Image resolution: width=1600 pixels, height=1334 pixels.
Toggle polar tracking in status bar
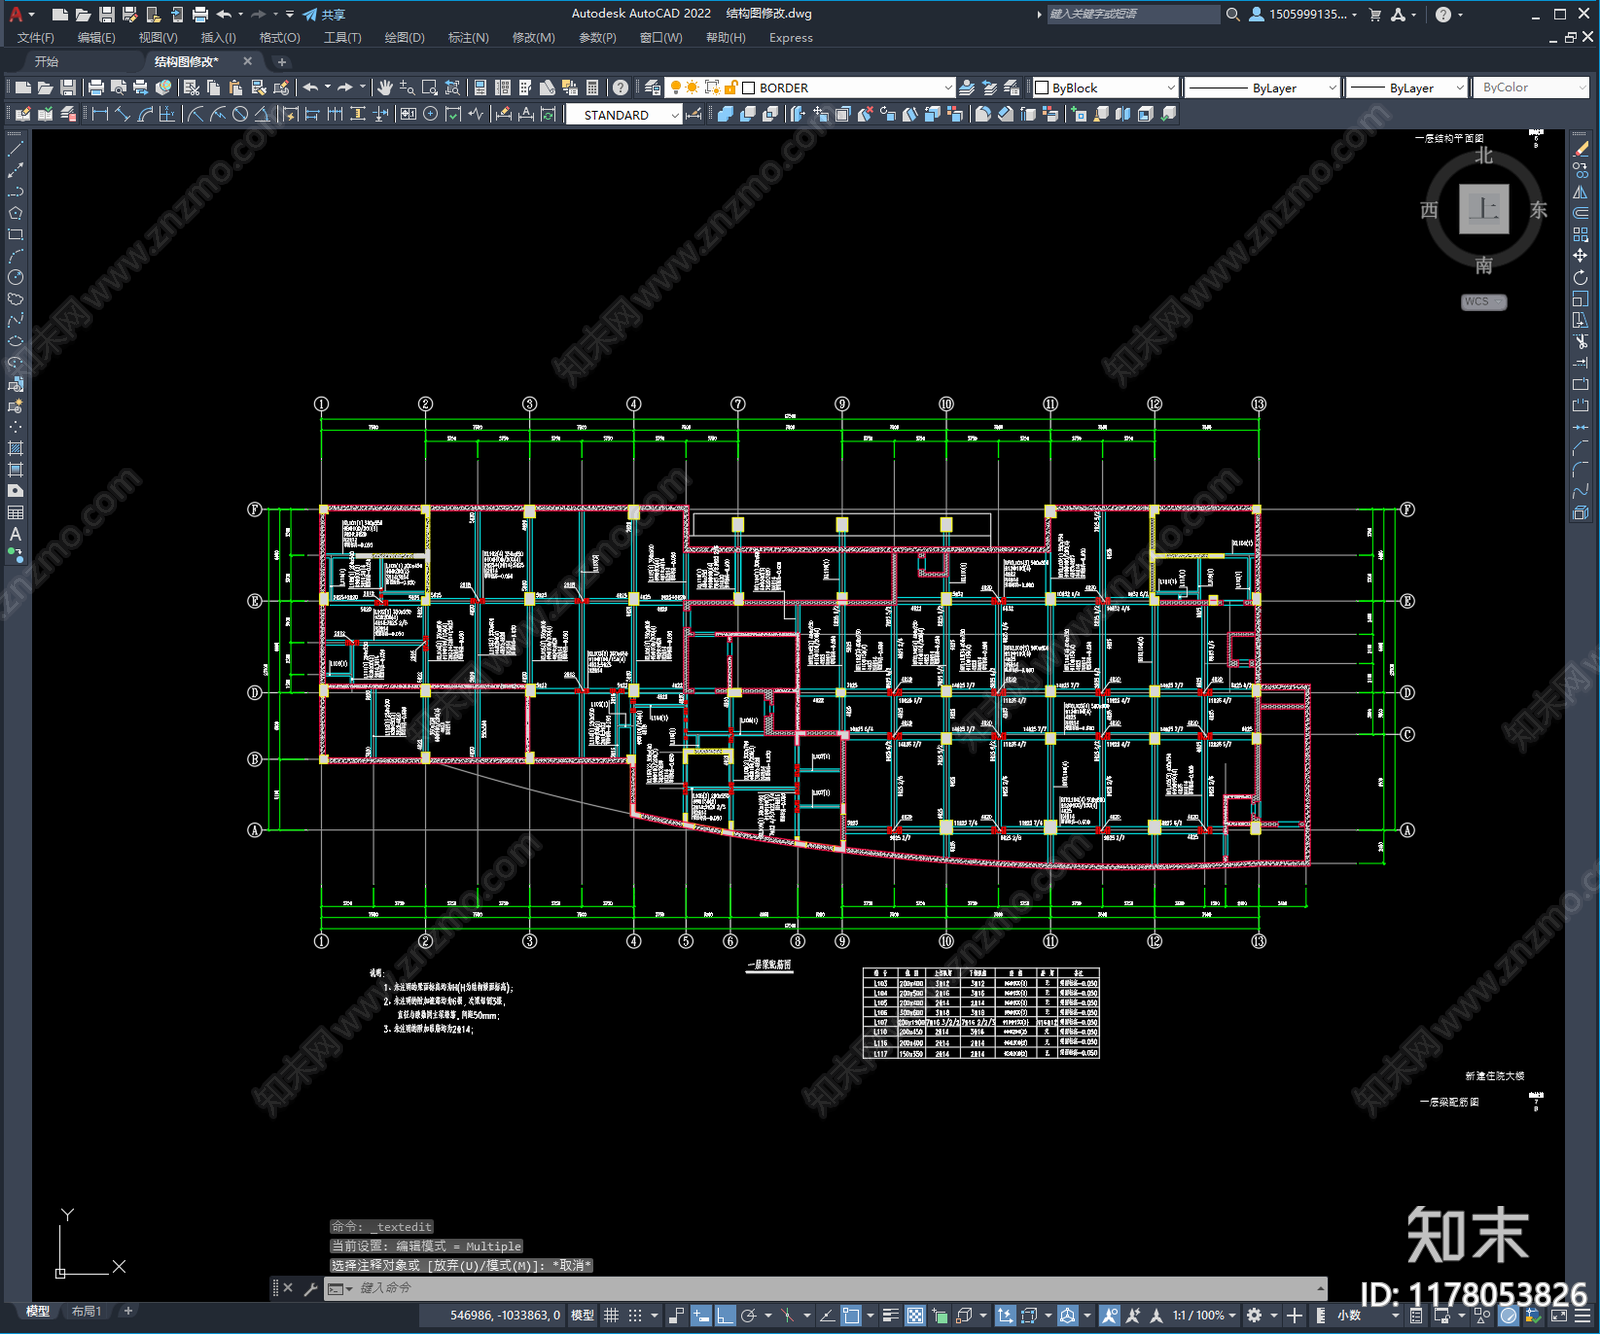[x=749, y=1315]
